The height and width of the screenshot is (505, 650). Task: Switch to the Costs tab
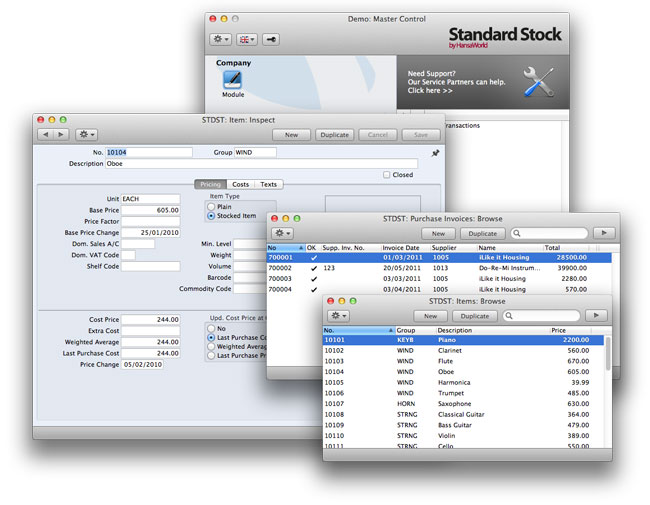point(240,184)
